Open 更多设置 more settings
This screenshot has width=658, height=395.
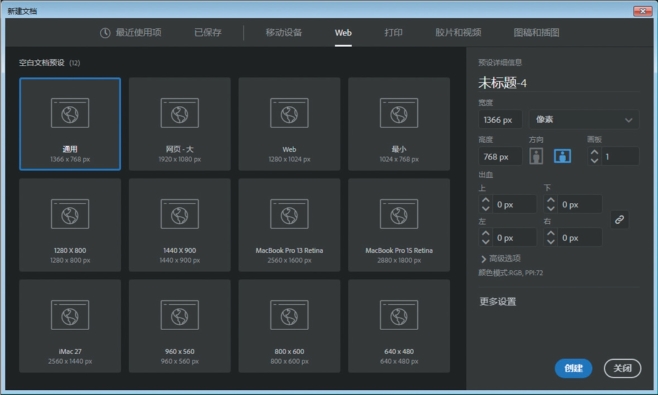tap(498, 301)
